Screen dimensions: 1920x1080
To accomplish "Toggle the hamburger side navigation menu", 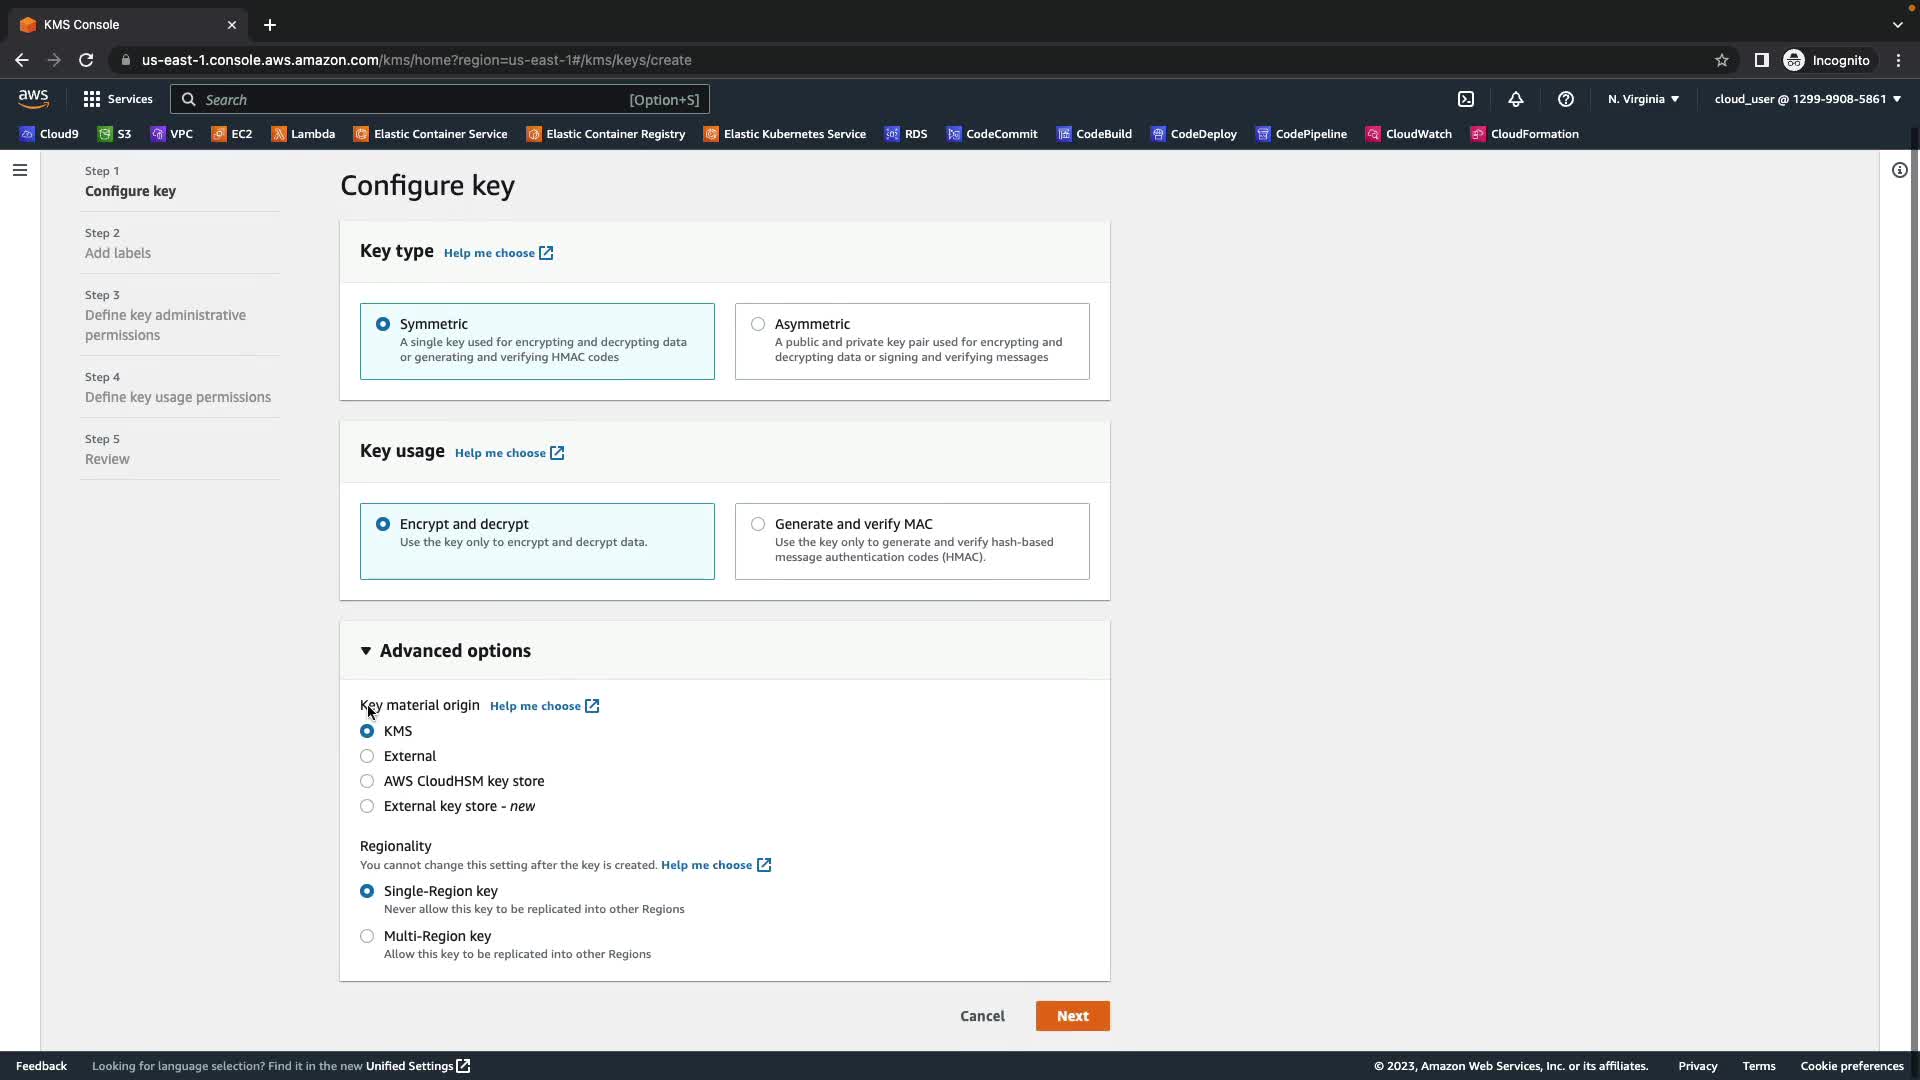I will pos(19,170).
